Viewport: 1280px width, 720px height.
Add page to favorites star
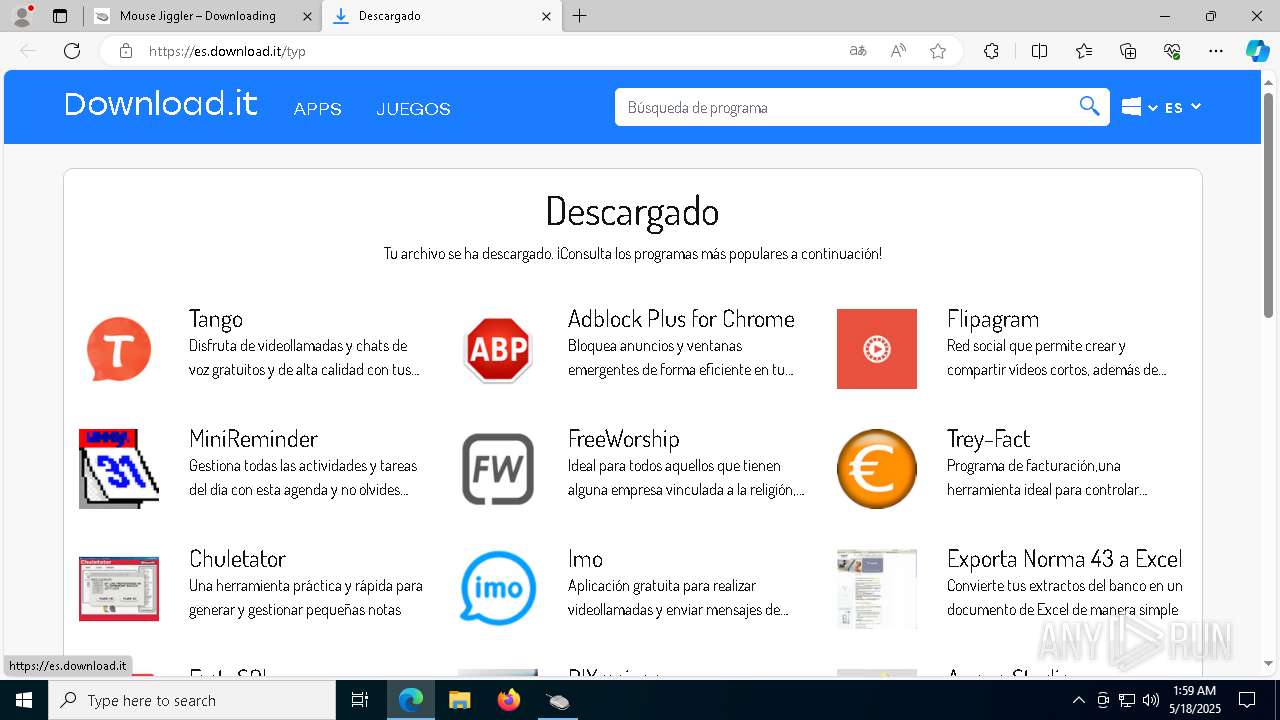point(938,51)
